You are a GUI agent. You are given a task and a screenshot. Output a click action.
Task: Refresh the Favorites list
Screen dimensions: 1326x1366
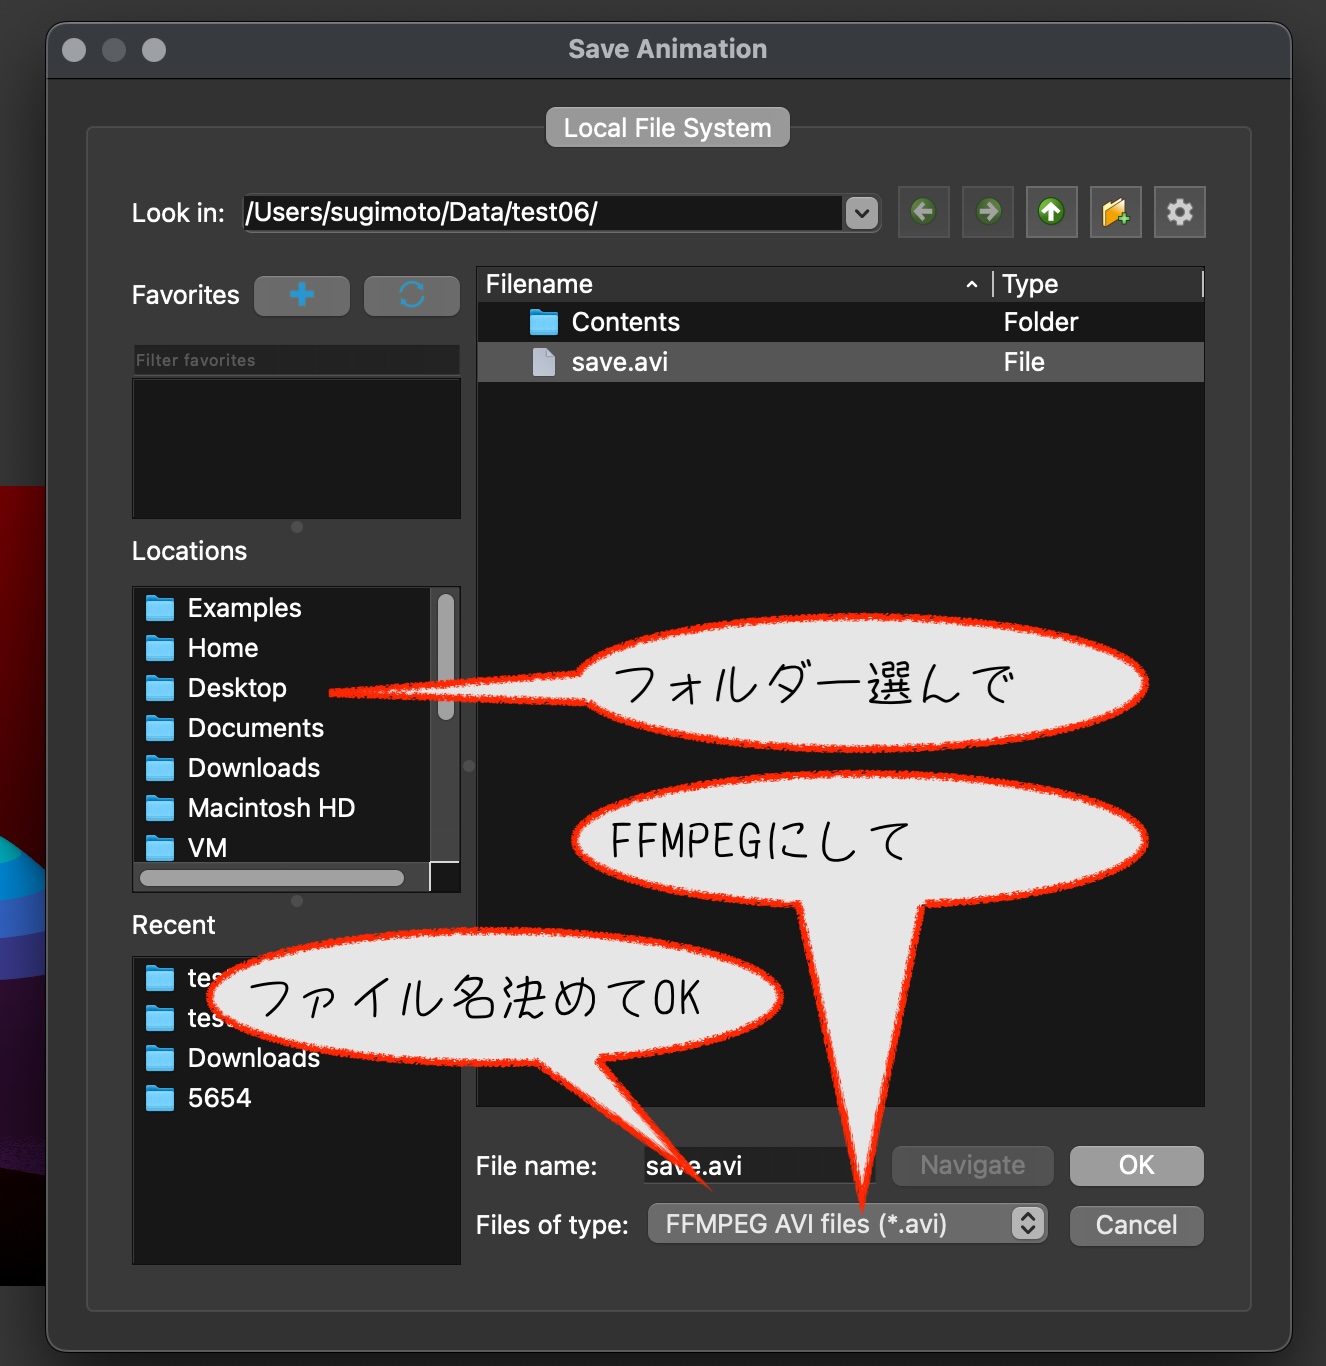(411, 295)
